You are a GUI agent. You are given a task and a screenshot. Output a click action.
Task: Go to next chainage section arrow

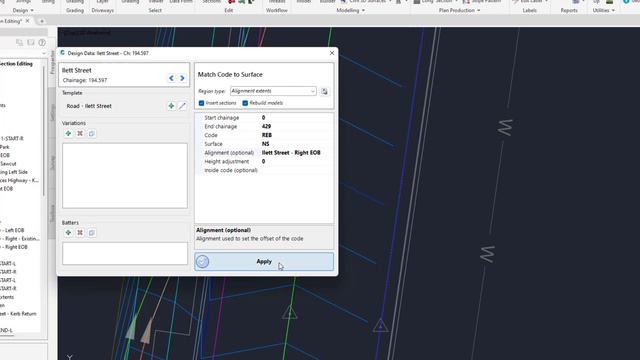coord(182,78)
